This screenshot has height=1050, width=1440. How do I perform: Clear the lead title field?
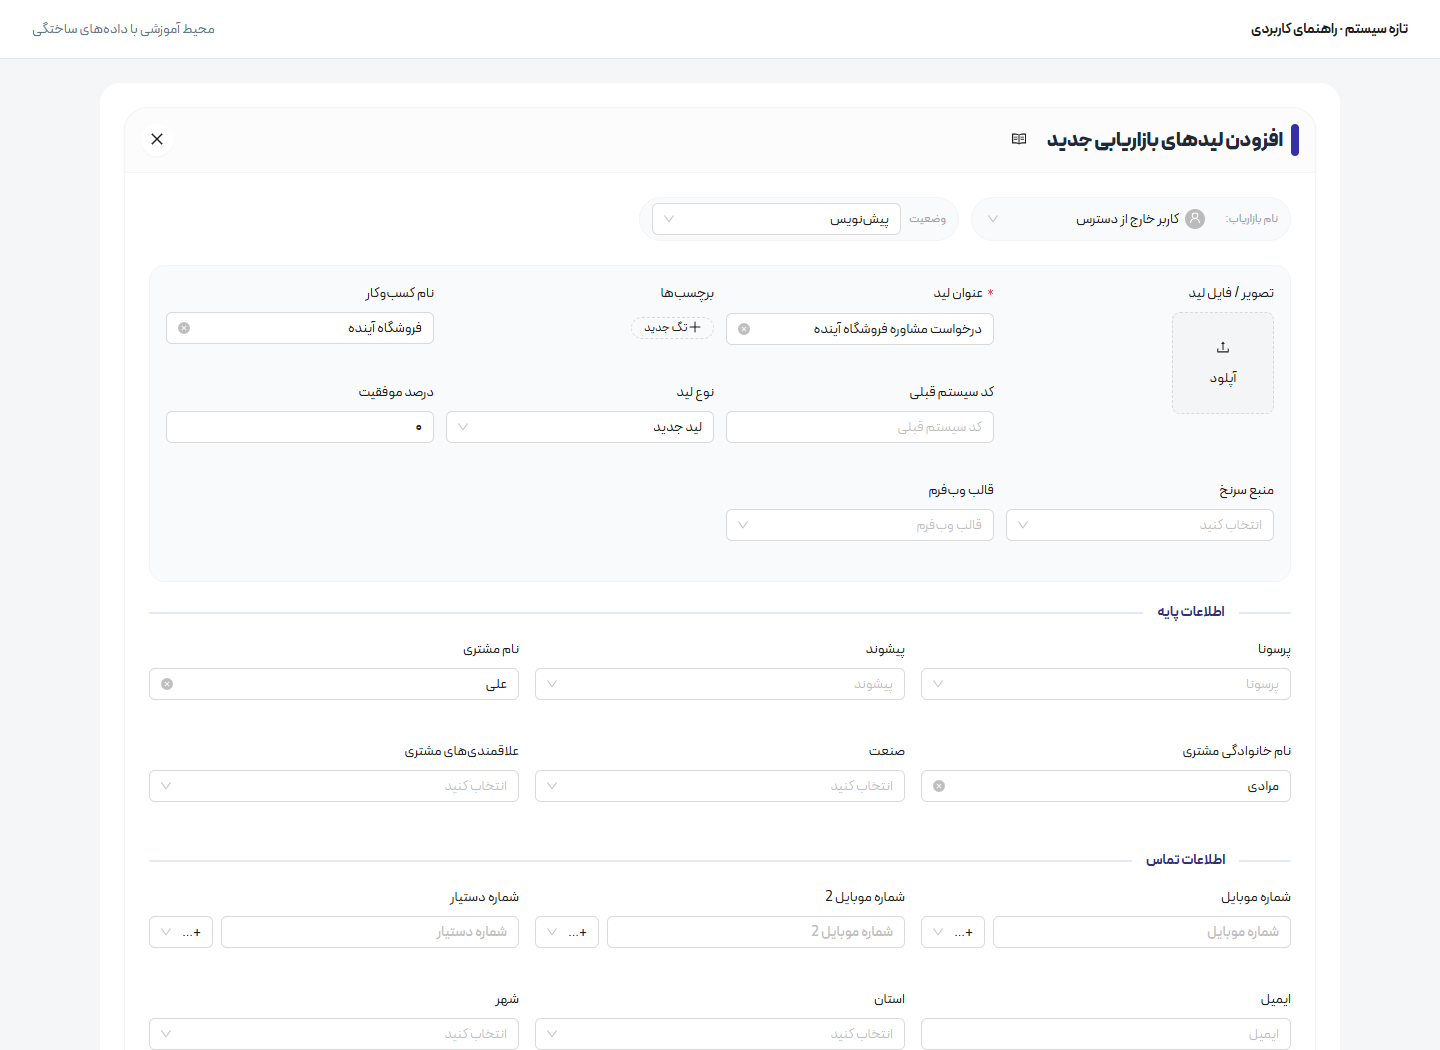coord(744,329)
